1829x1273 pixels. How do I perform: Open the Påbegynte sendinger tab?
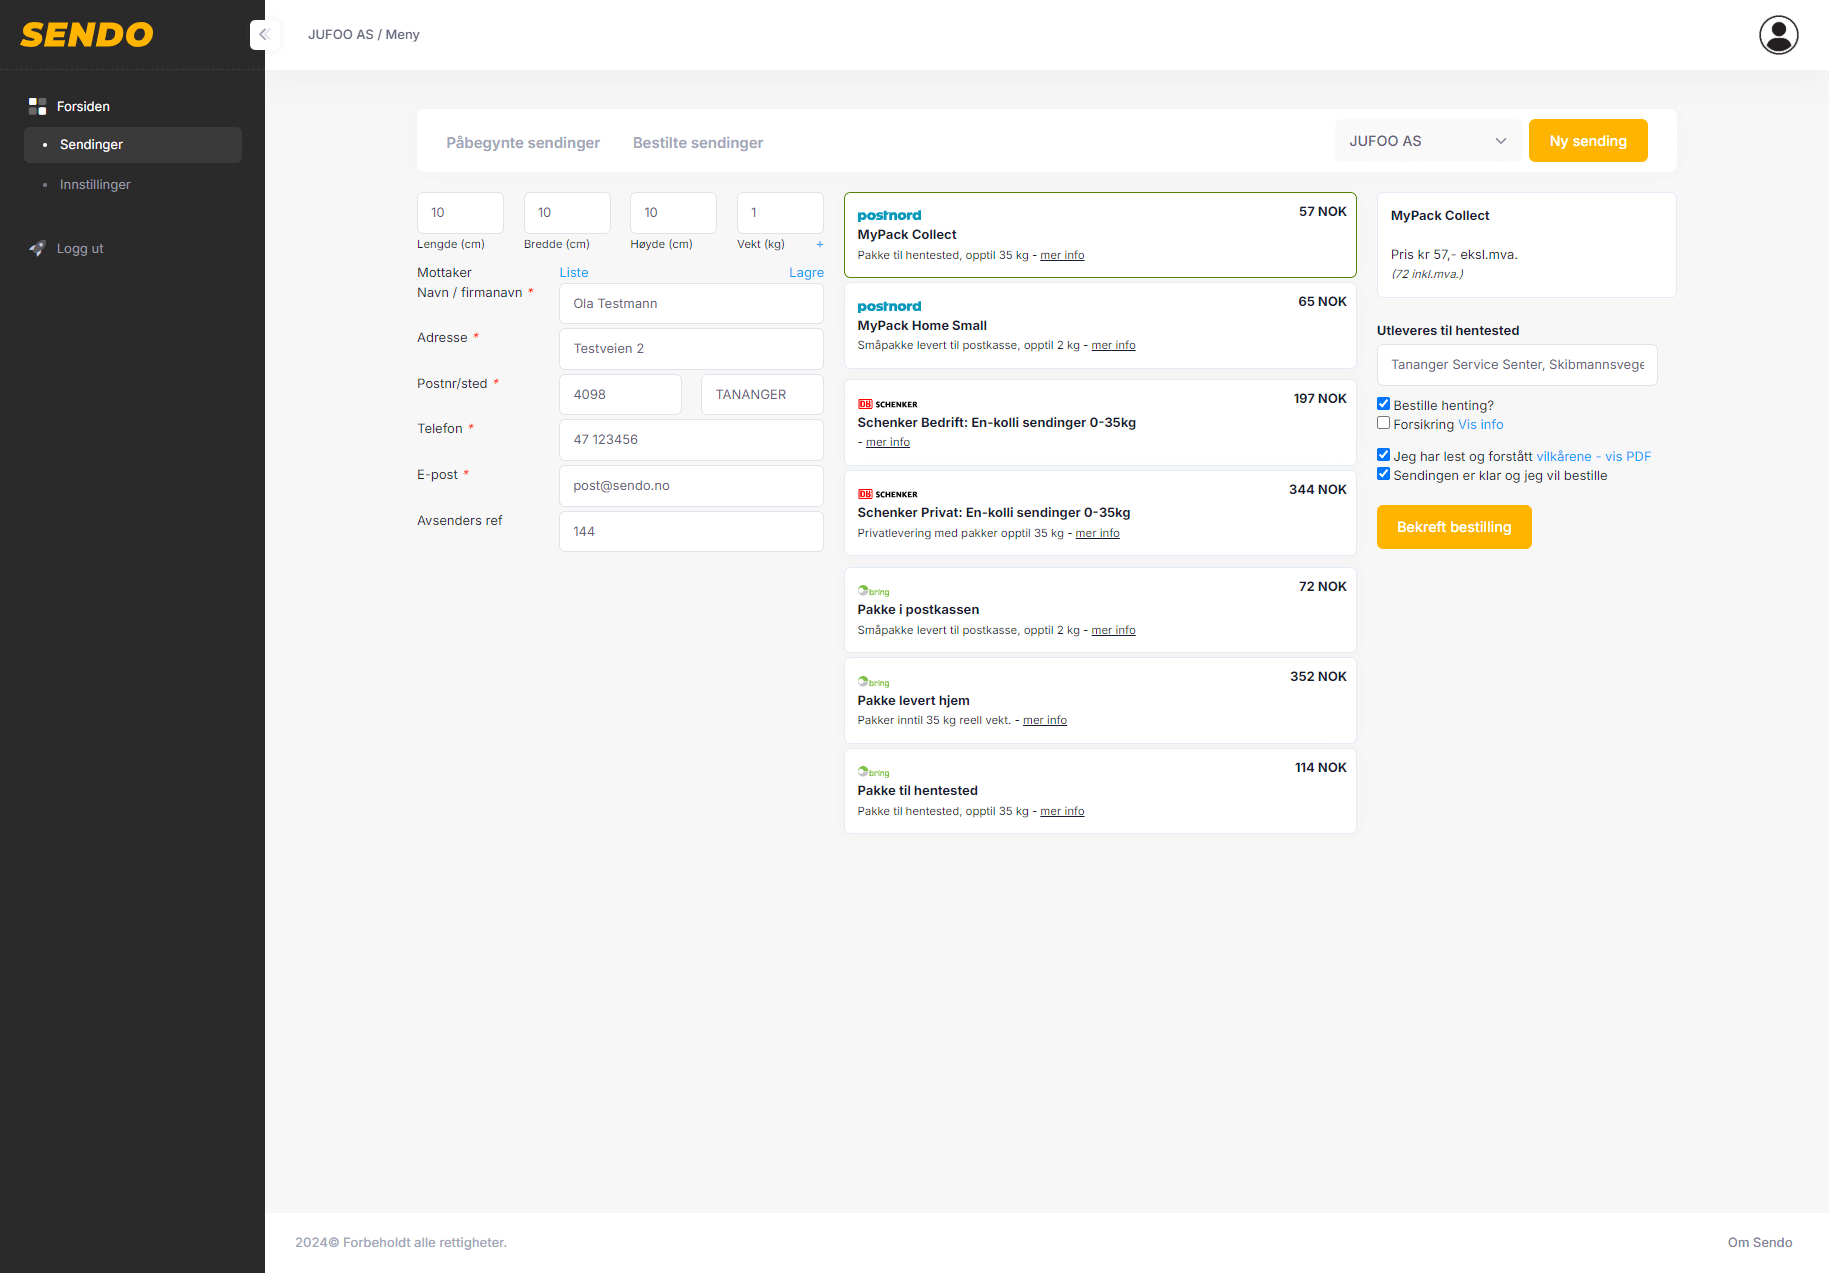point(523,143)
